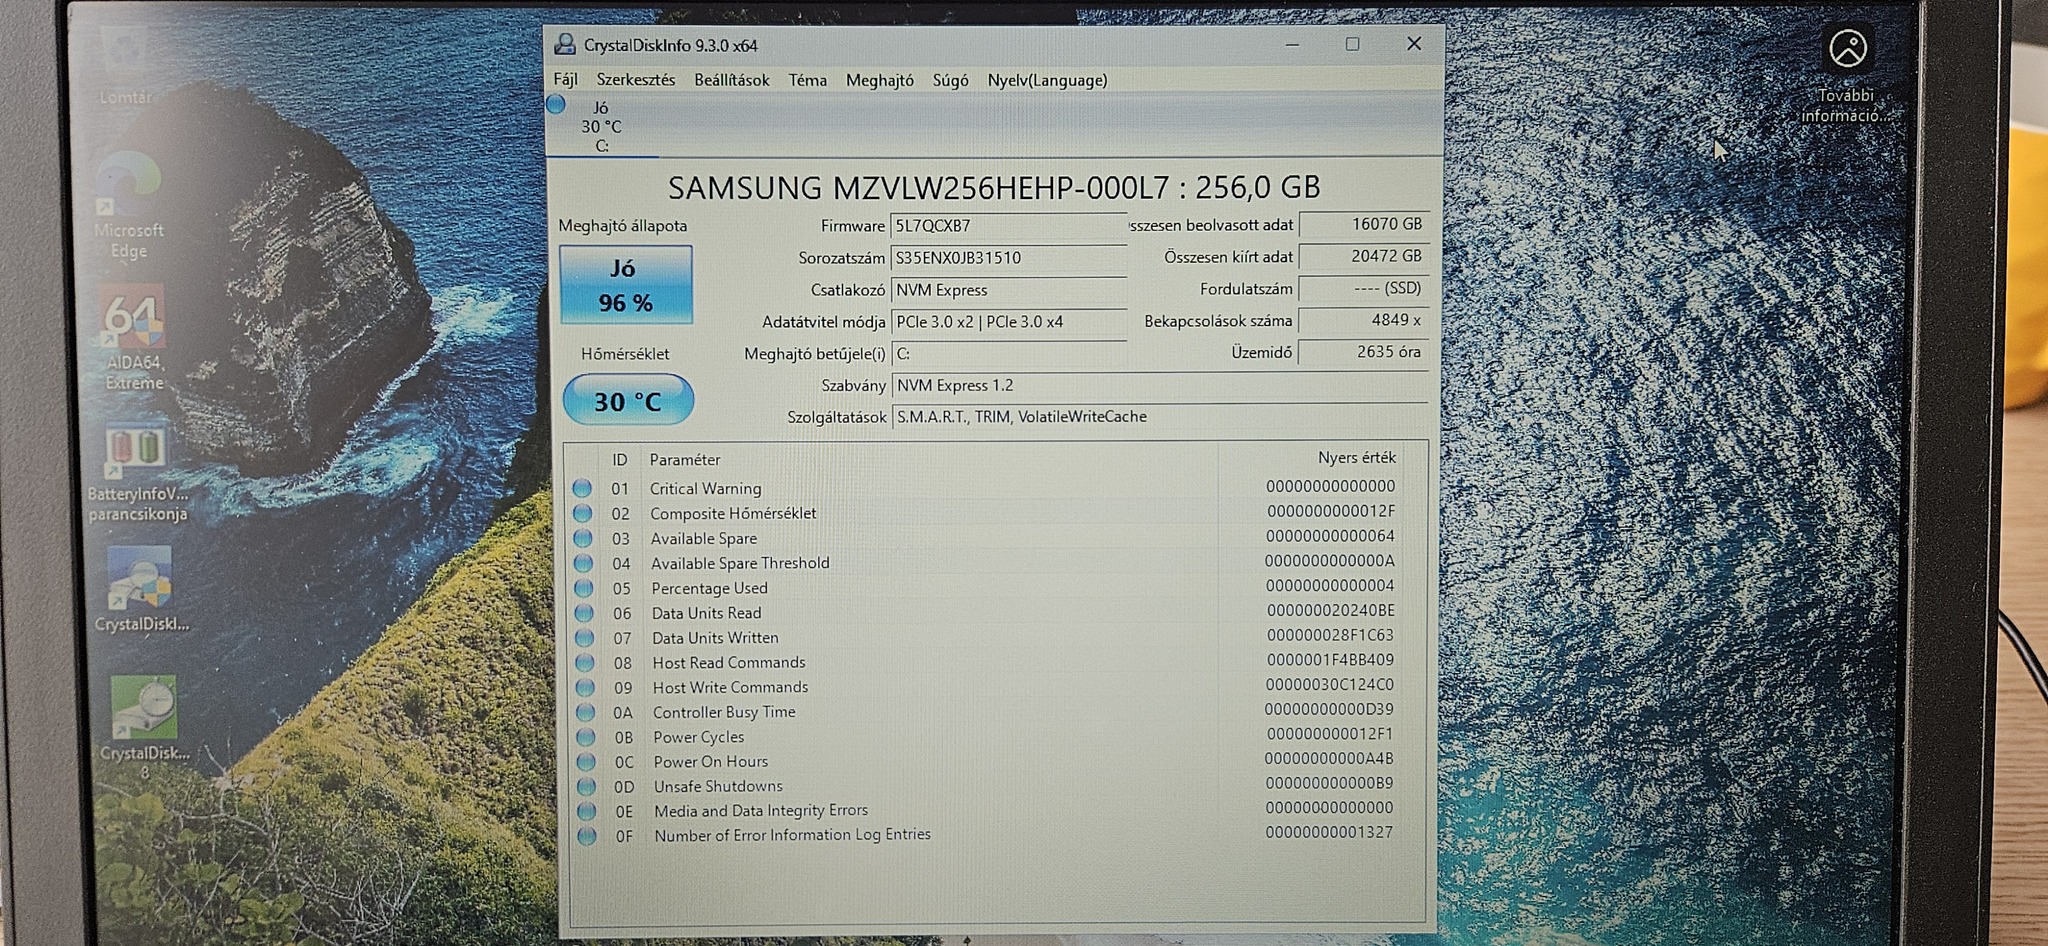This screenshot has height=946, width=2048.
Task: Click the 30 °C temperature button
Action: [628, 401]
